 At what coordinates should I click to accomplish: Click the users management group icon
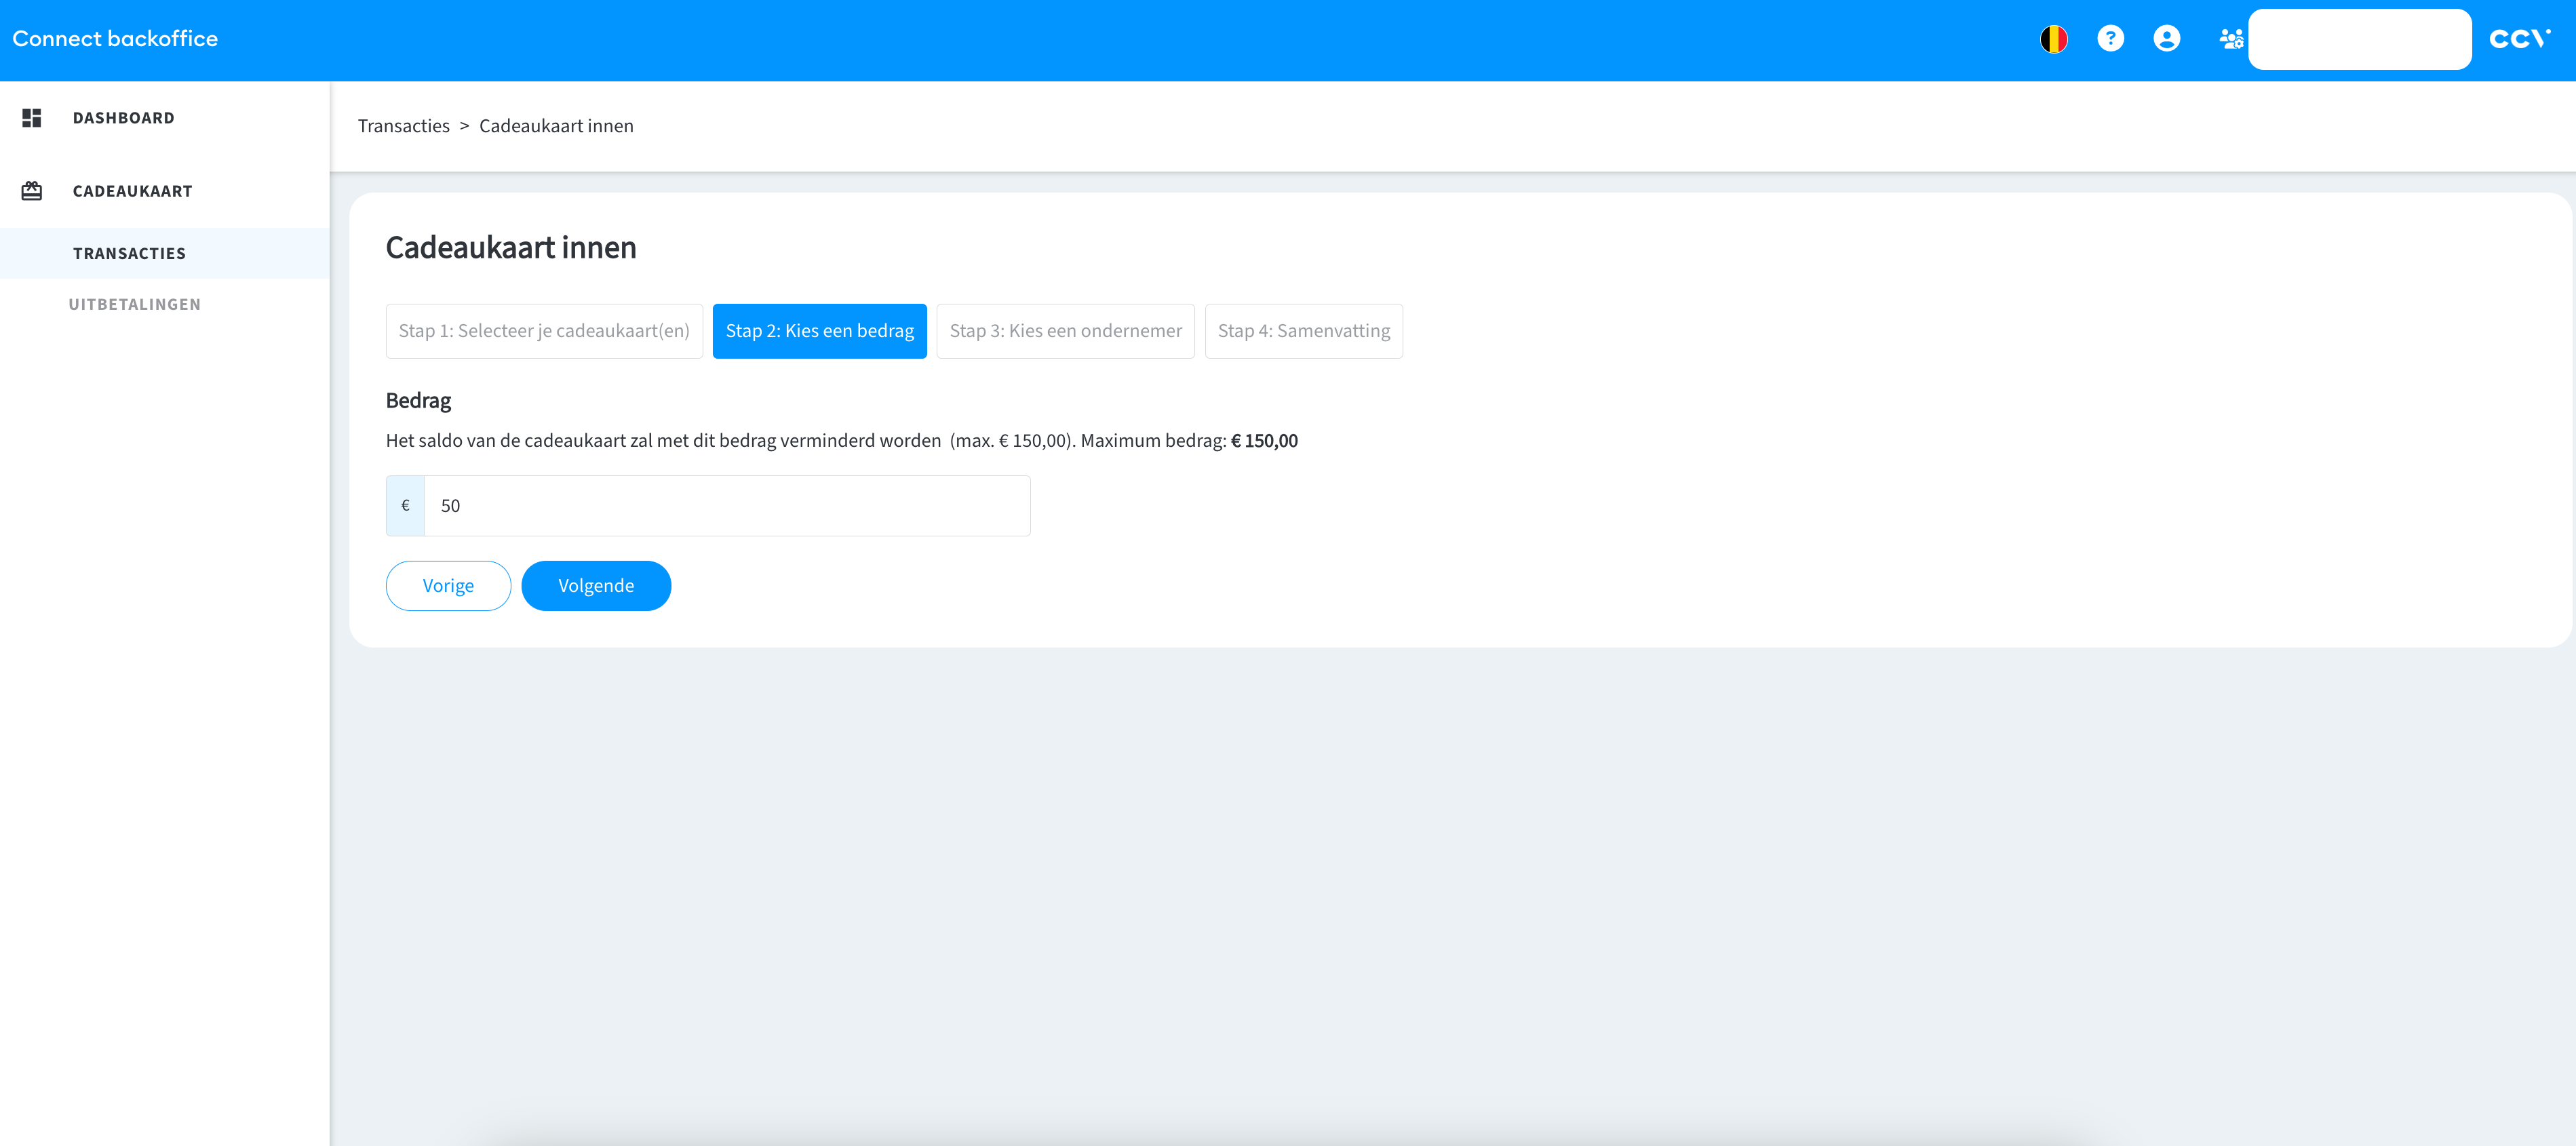pos(2230,39)
